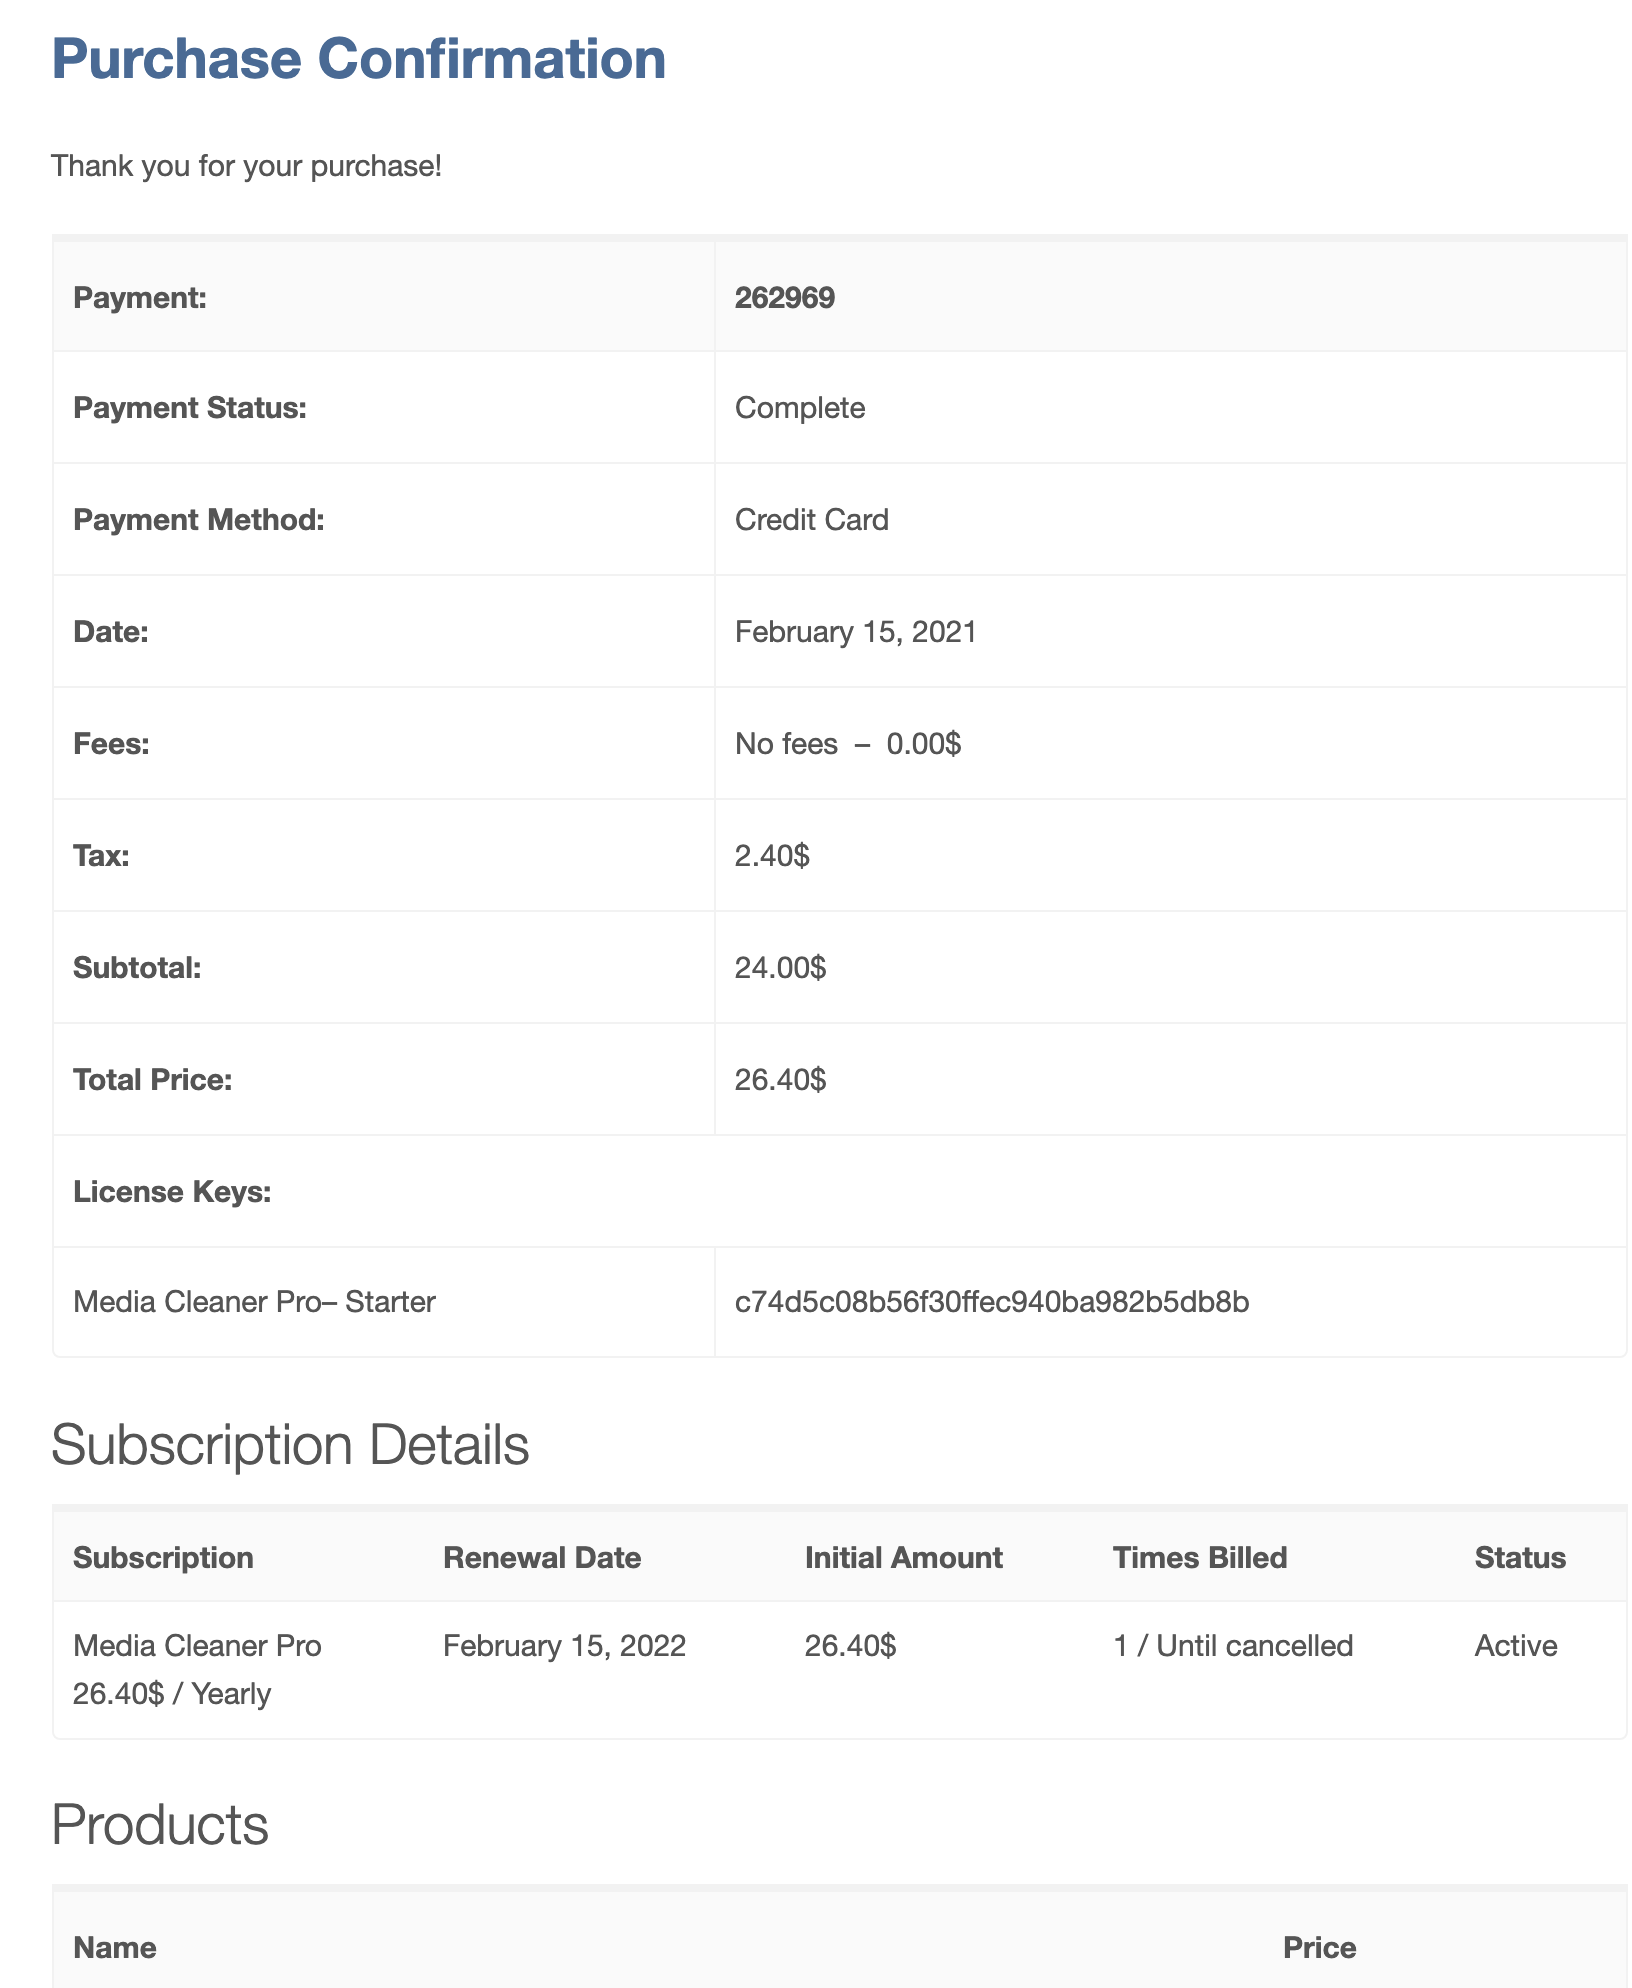Click the Active subscription status
This screenshot has width=1632, height=1988.
pyautogui.click(x=1516, y=1646)
